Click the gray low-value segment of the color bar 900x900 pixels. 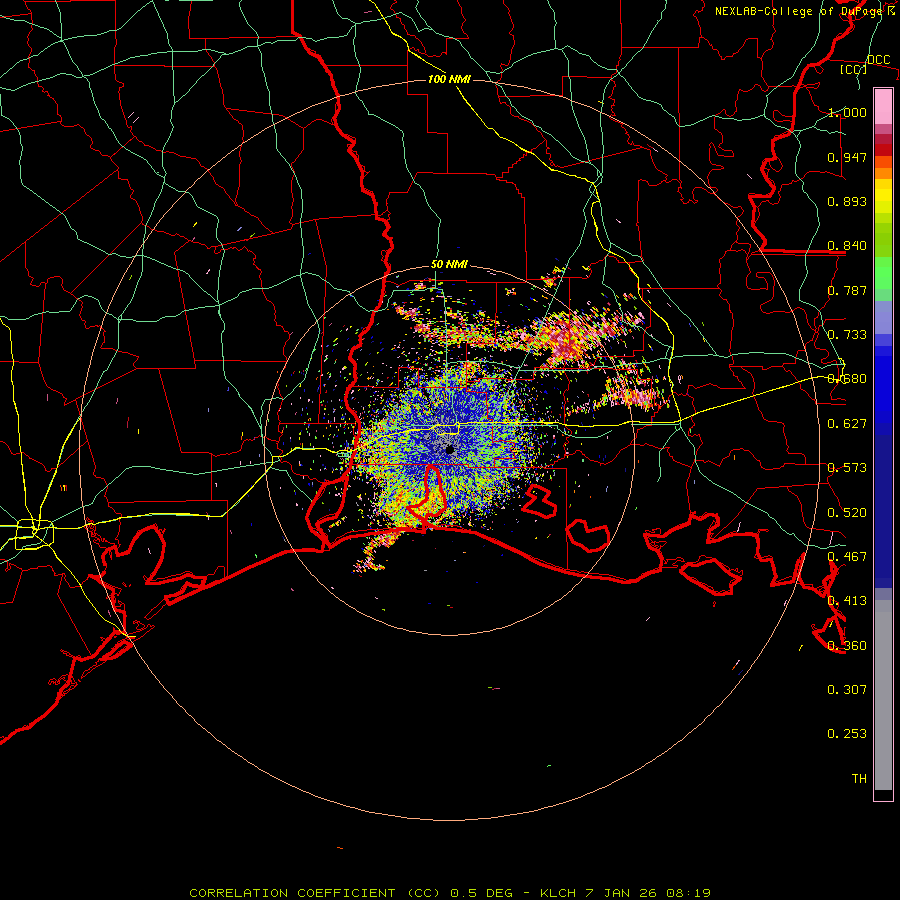click(883, 695)
